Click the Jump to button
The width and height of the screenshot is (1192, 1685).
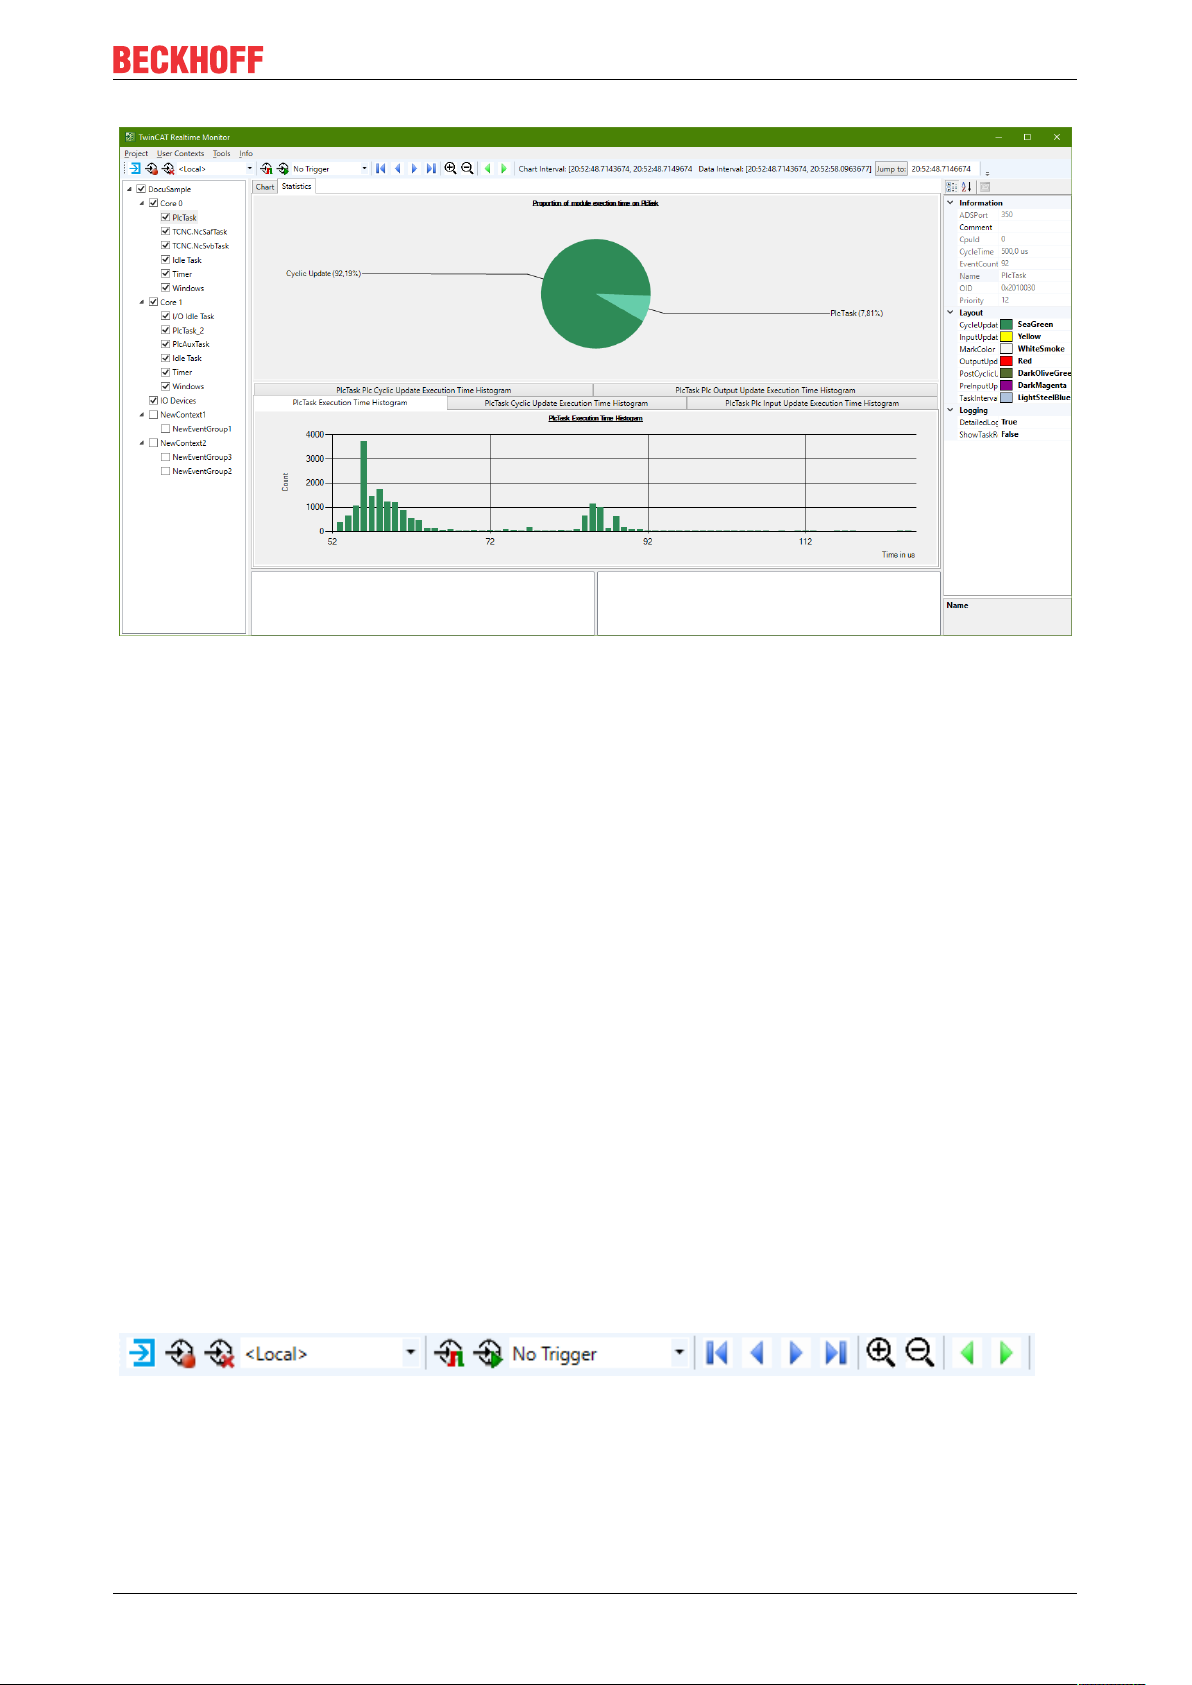coord(891,169)
